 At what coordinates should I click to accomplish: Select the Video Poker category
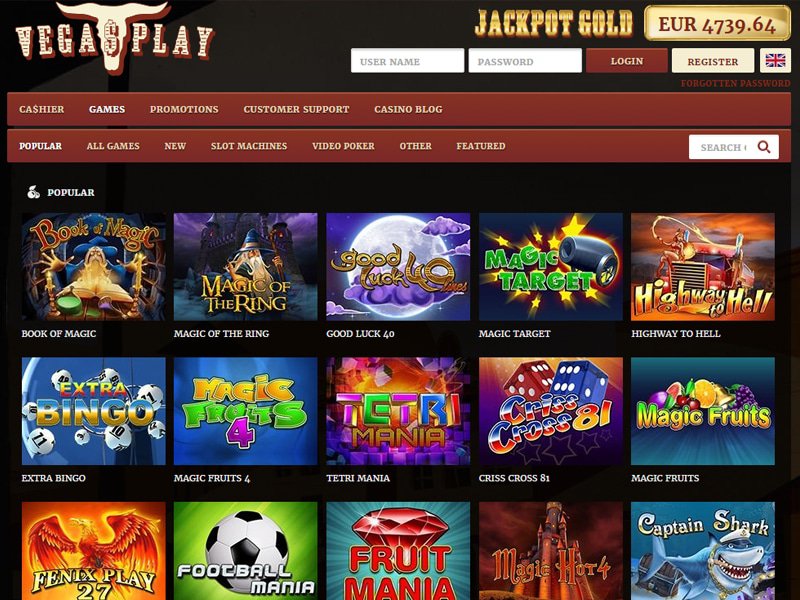pyautogui.click(x=343, y=146)
